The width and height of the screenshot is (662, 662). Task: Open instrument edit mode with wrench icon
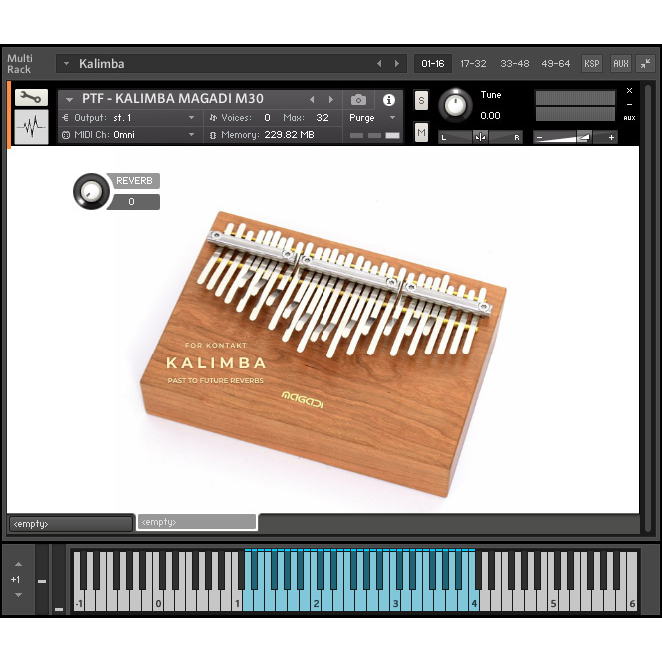(x=31, y=98)
